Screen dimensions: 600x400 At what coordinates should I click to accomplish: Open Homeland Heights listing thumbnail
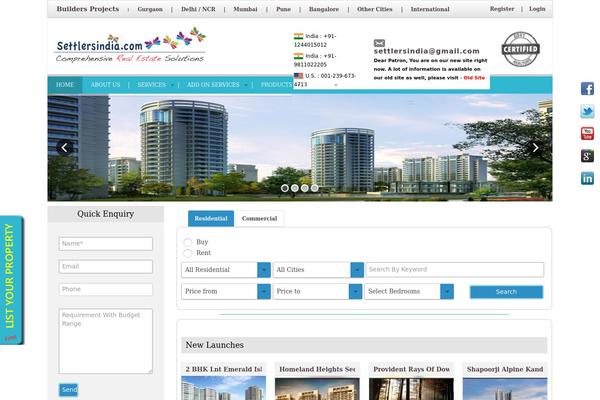point(317,388)
